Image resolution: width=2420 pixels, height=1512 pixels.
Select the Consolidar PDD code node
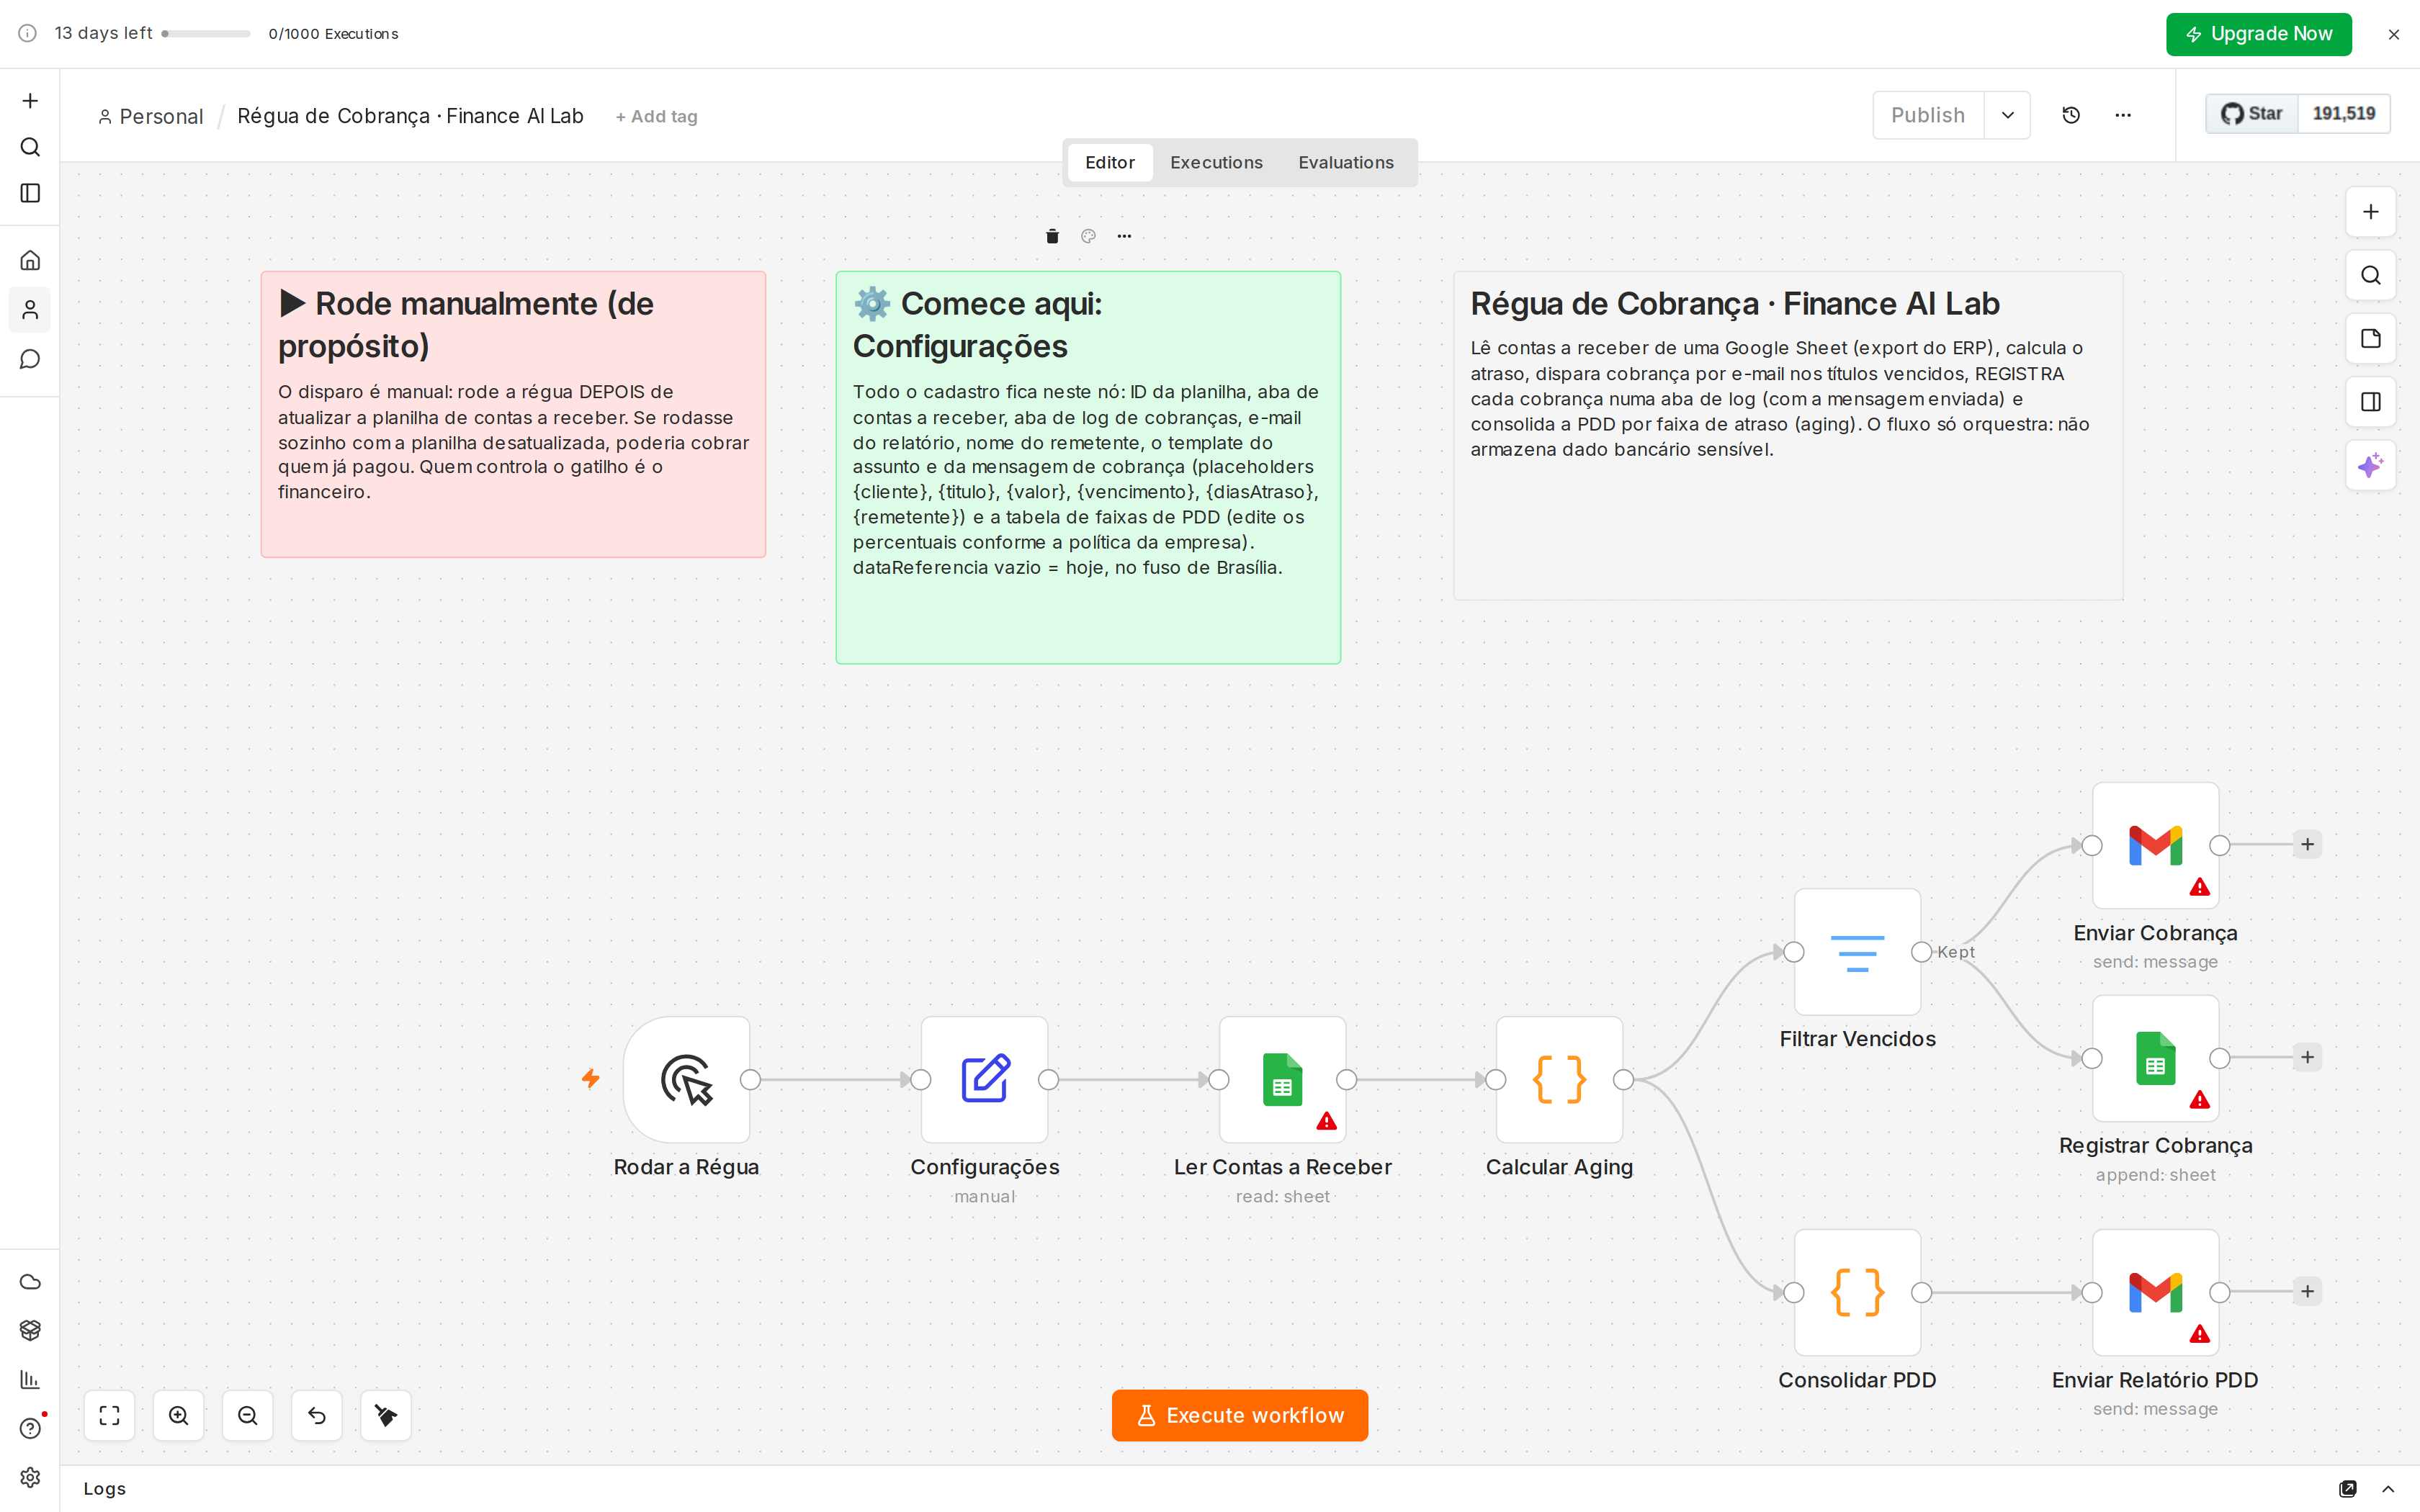coord(1857,1292)
